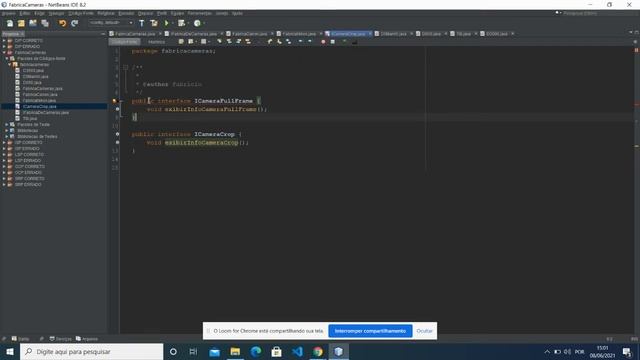
Task: Start macro recording with the red circle
Action: 323,42
